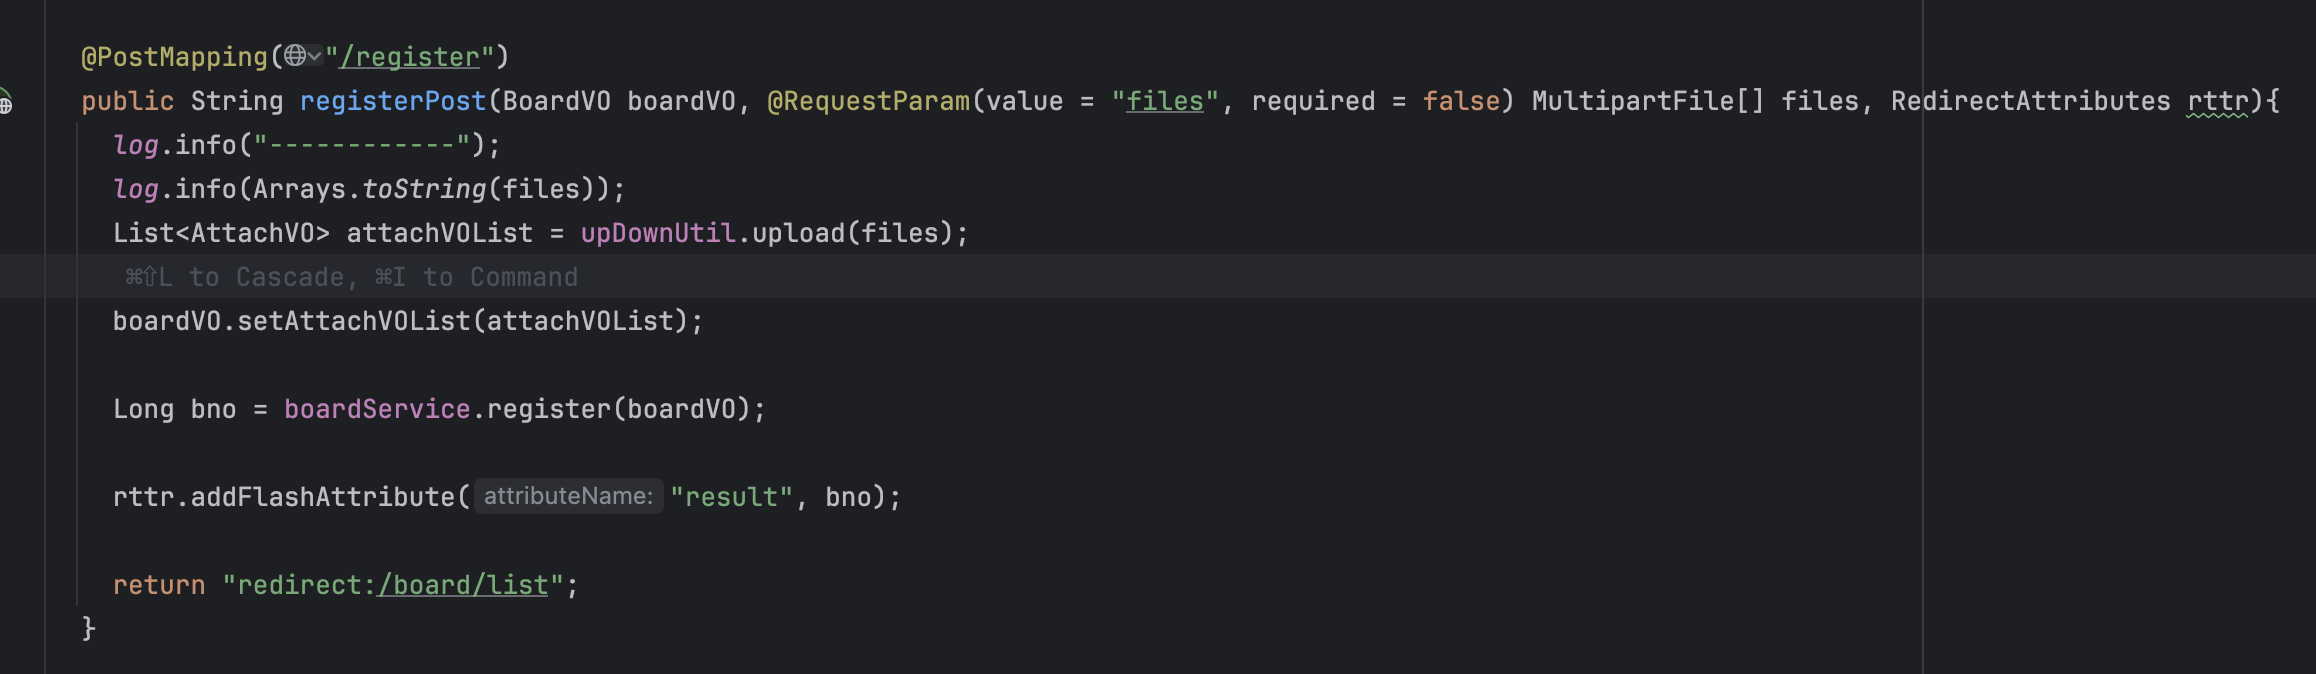Click the boardService field reference
This screenshot has height=674, width=2316.
point(377,409)
